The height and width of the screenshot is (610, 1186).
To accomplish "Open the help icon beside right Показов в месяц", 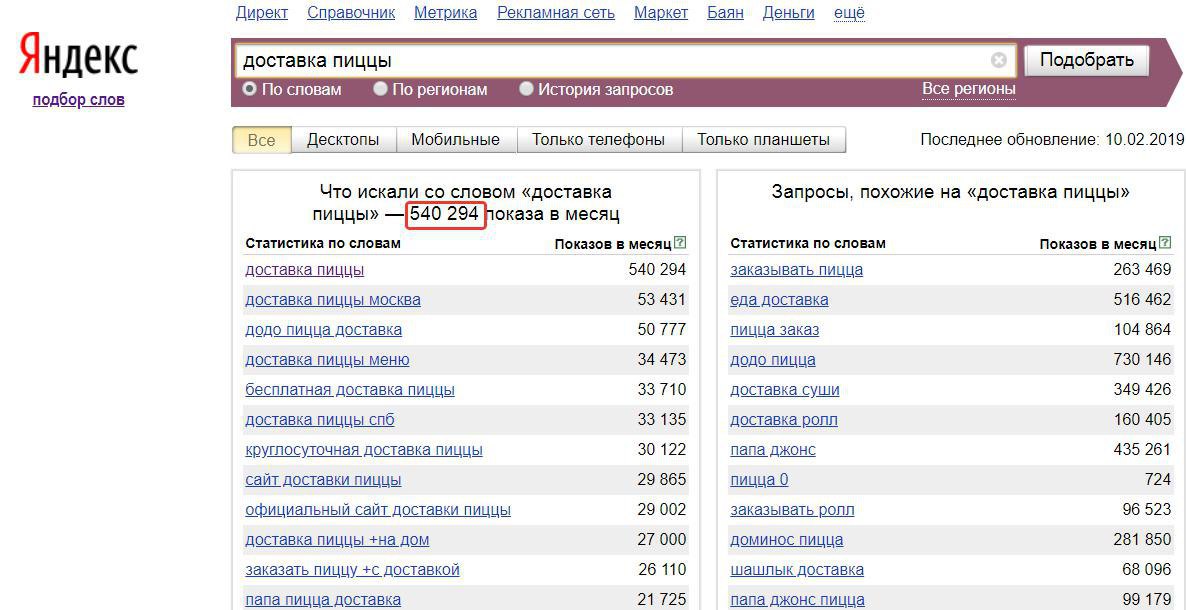I will [x=1165, y=243].
